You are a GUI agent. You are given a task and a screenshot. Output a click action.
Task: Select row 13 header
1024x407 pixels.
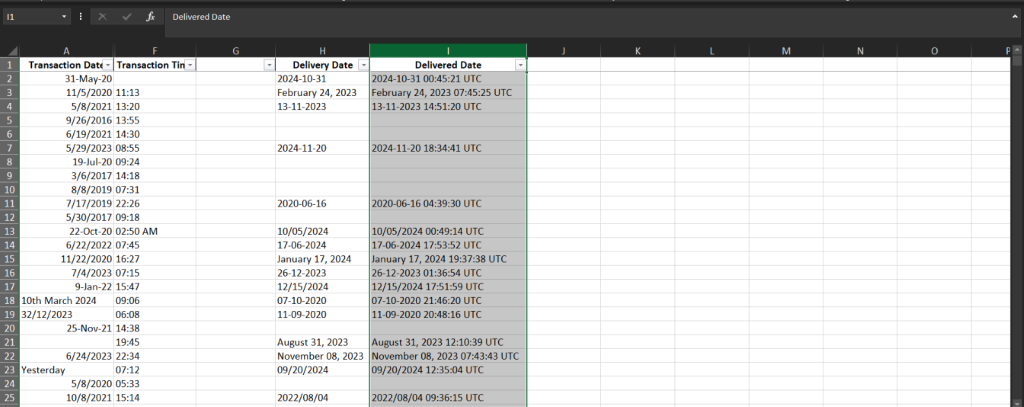[10, 231]
